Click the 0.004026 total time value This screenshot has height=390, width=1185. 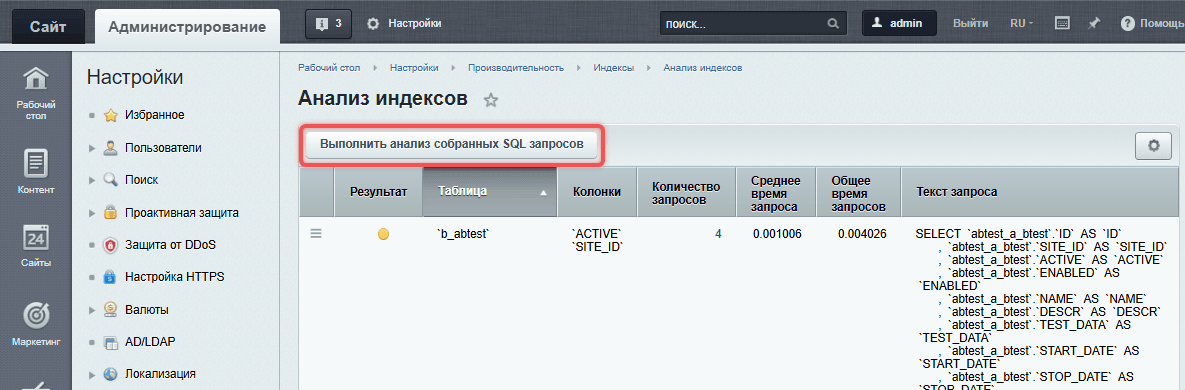coord(862,234)
